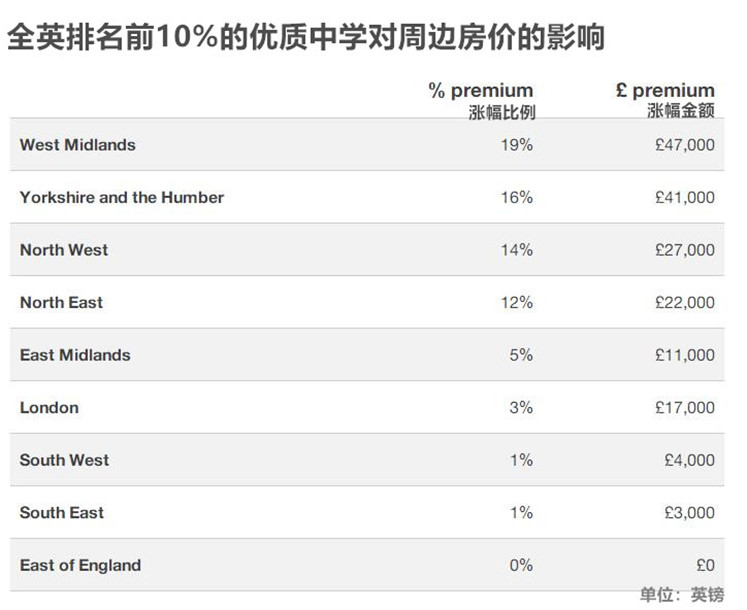Click the "£ premium" column header
Image resolution: width=747 pixels, height=610 pixels.
pyautogui.click(x=665, y=91)
